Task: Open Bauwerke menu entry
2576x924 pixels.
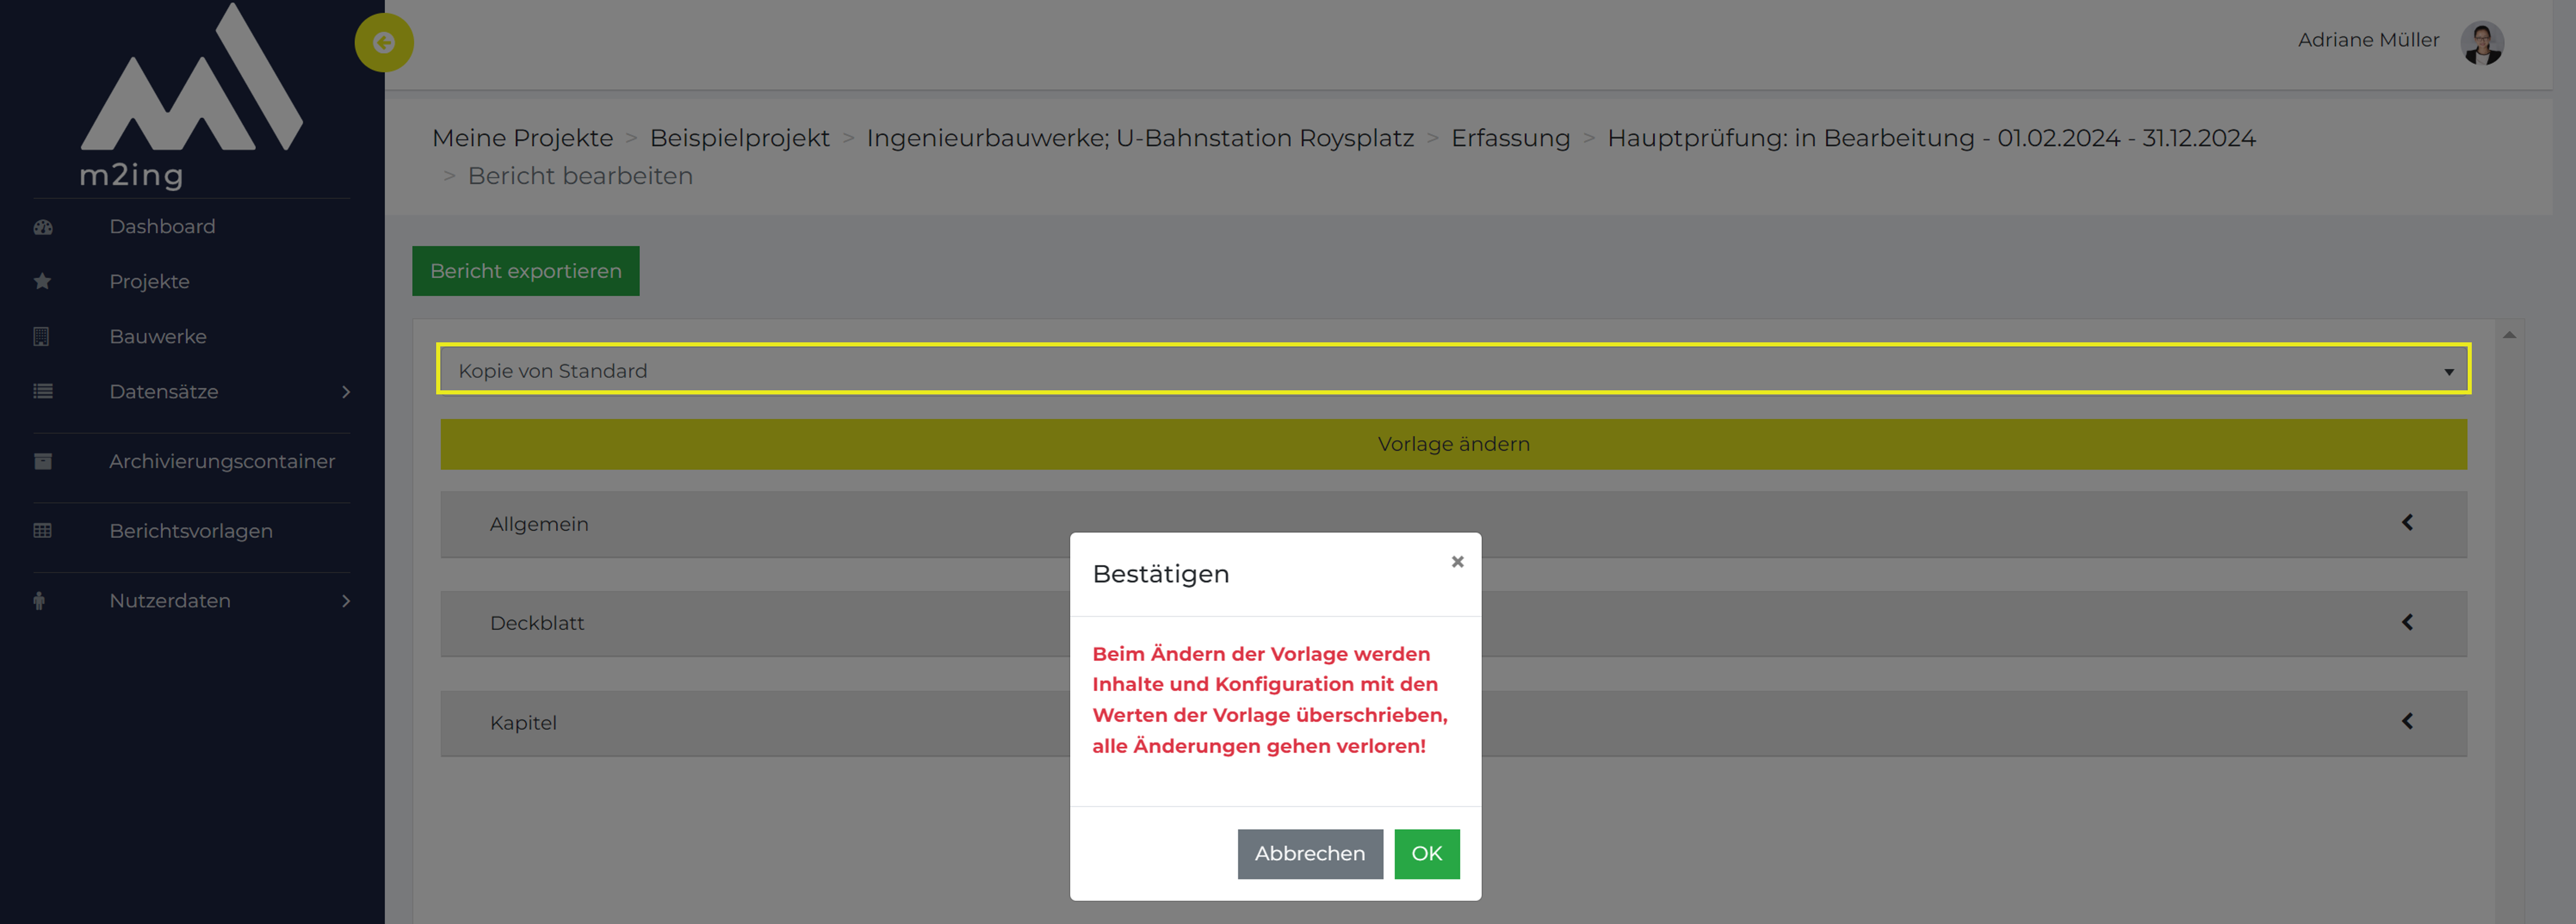Action: 158,337
